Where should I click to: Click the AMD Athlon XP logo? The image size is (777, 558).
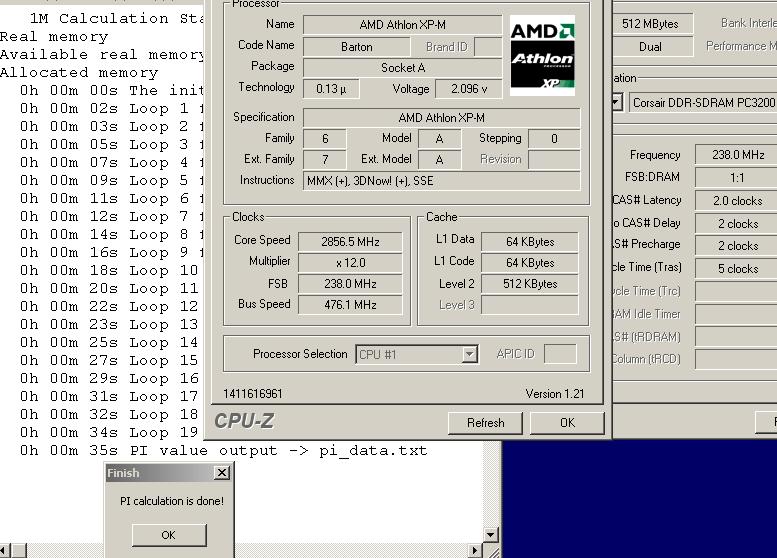(x=542, y=55)
